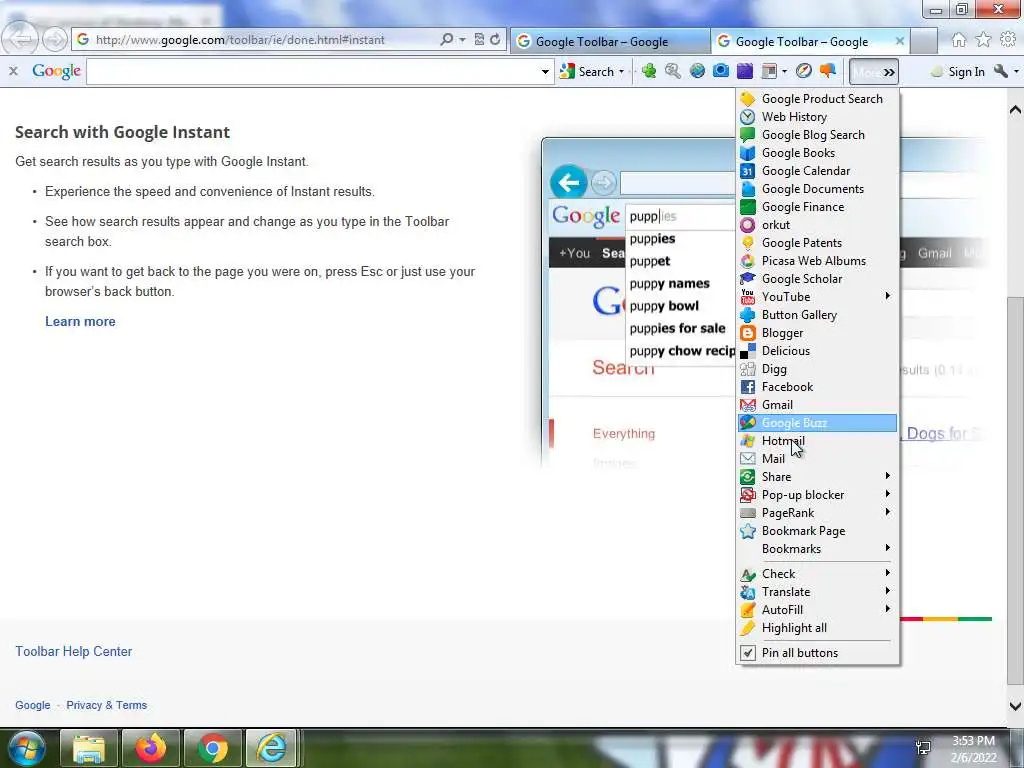Image resolution: width=1024 pixels, height=768 pixels.
Task: Click the IE Back arrow button
Action: tap(20, 39)
